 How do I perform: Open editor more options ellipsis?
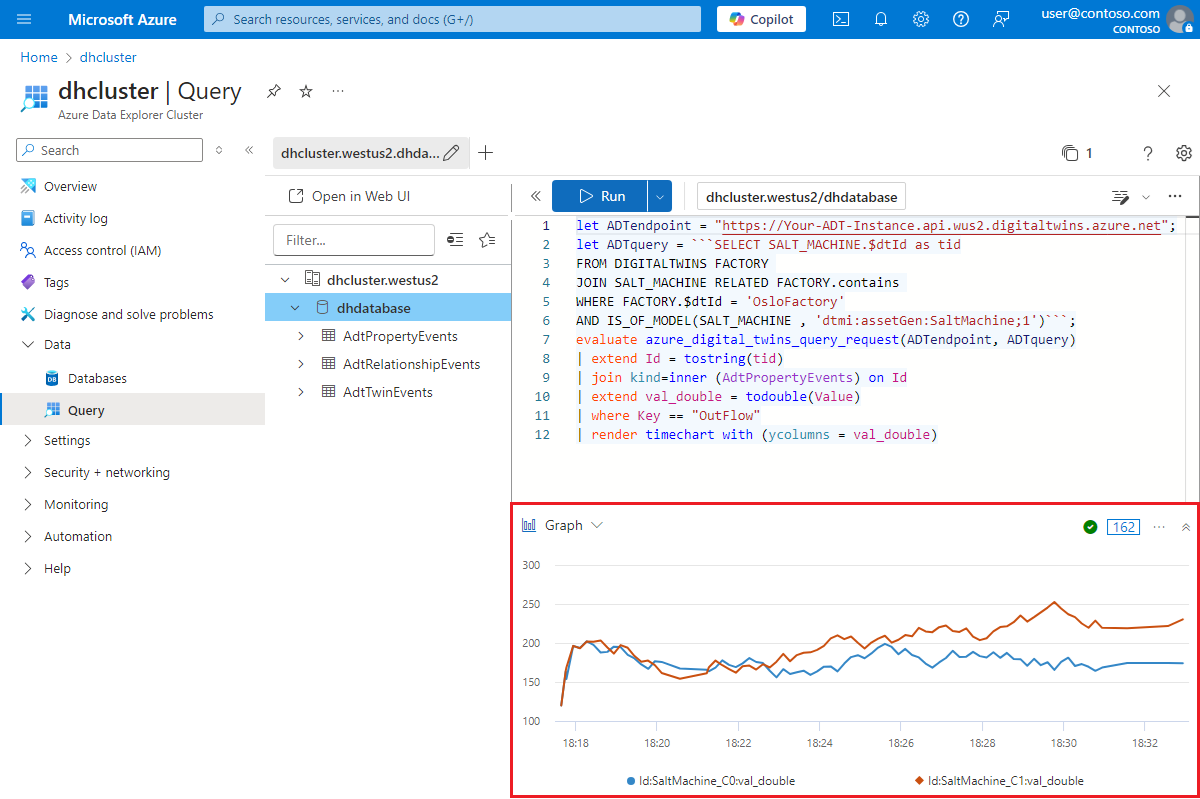(1175, 196)
